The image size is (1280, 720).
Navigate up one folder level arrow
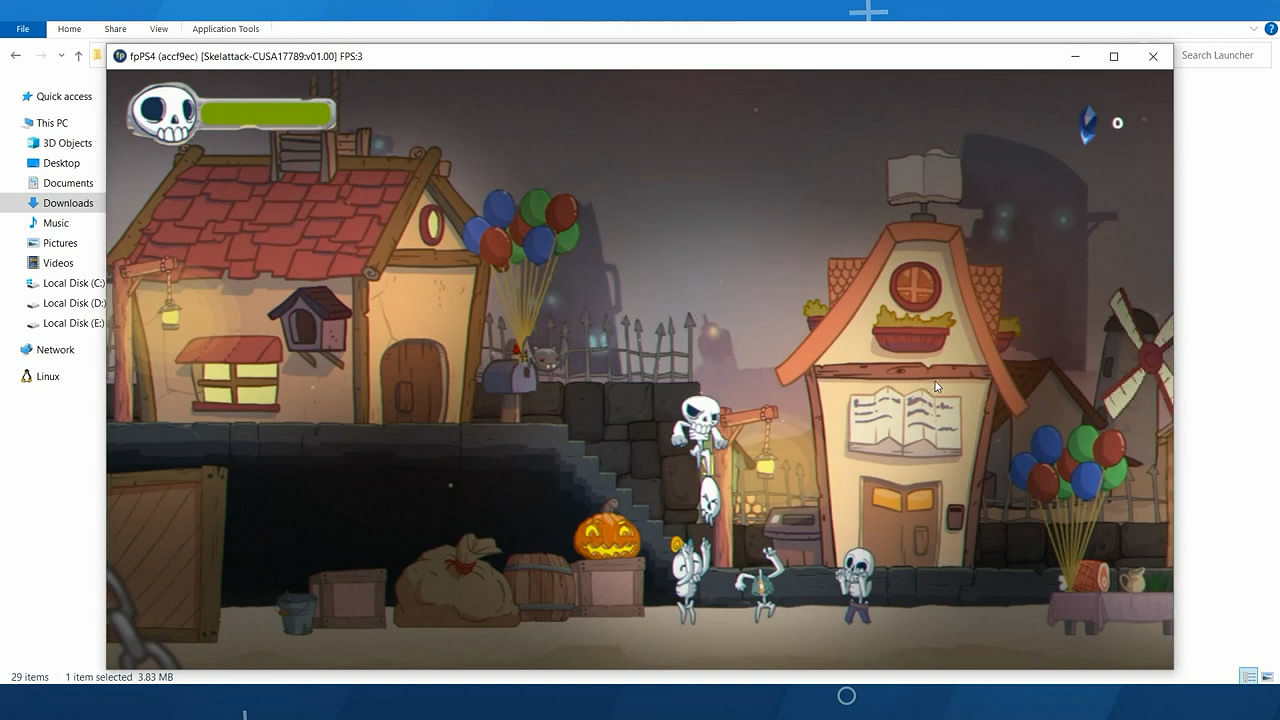(78, 56)
